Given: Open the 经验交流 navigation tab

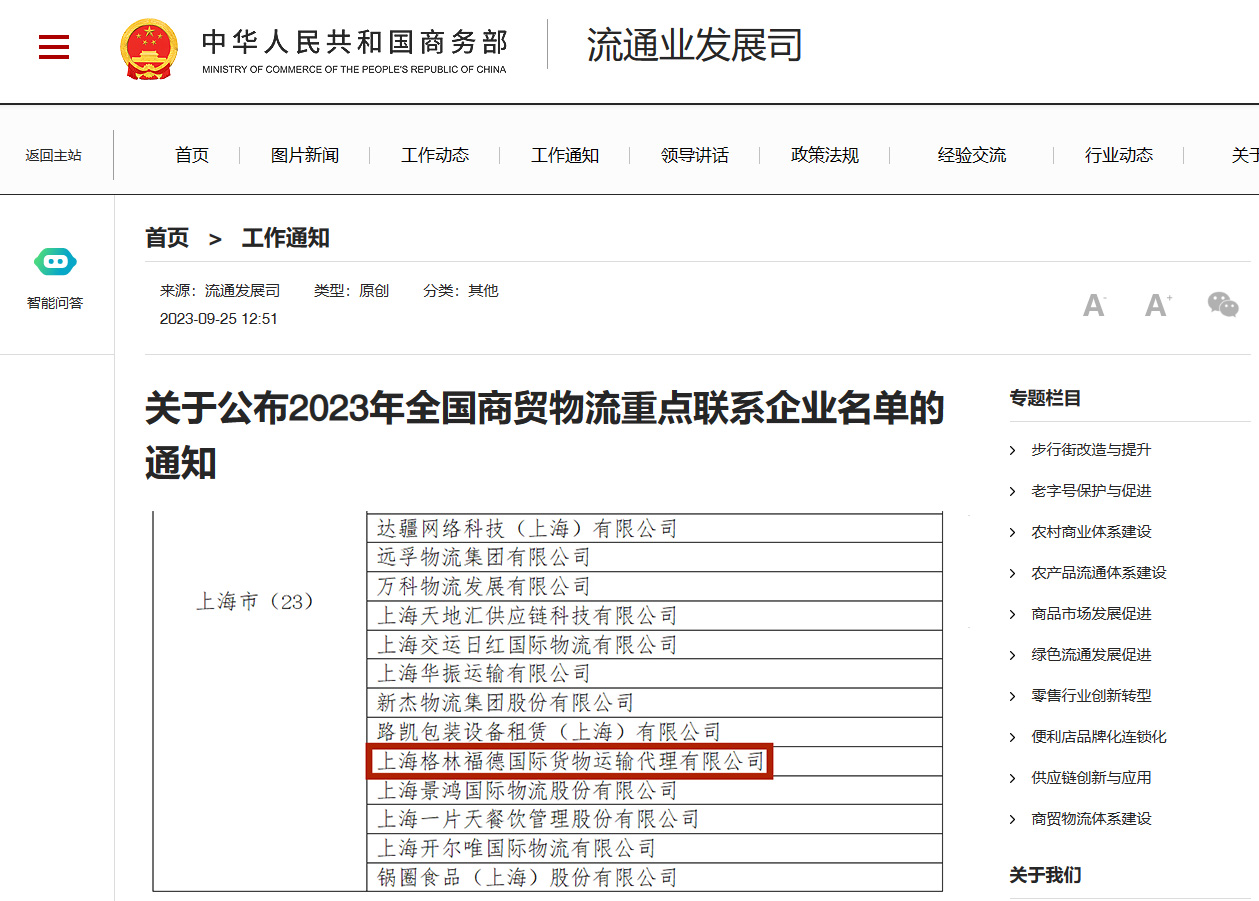Looking at the screenshot, I should pyautogui.click(x=972, y=155).
